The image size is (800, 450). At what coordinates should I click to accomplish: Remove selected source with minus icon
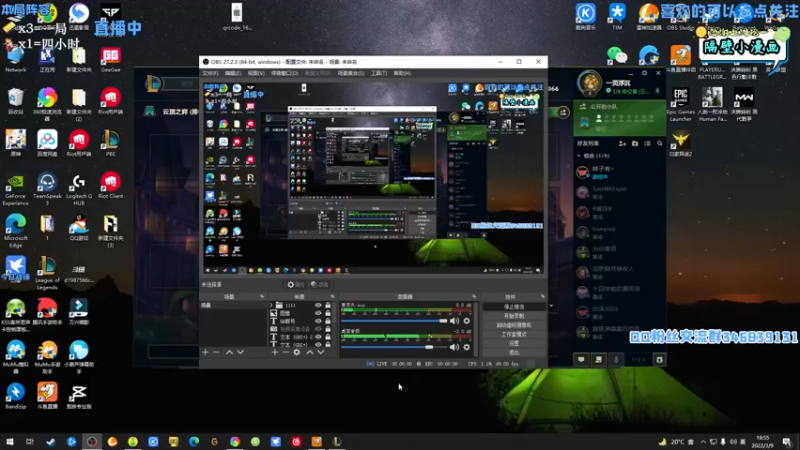pyautogui.click(x=286, y=352)
